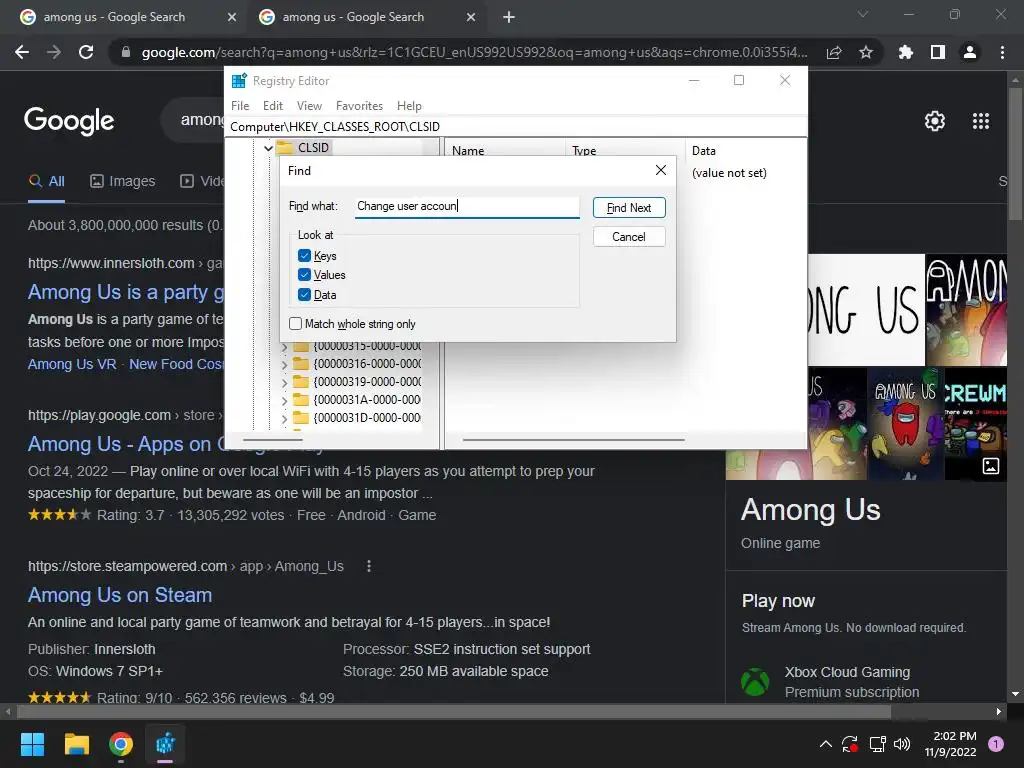Reload the Google search page
Image resolution: width=1024 pixels, height=768 pixels.
click(x=86, y=52)
